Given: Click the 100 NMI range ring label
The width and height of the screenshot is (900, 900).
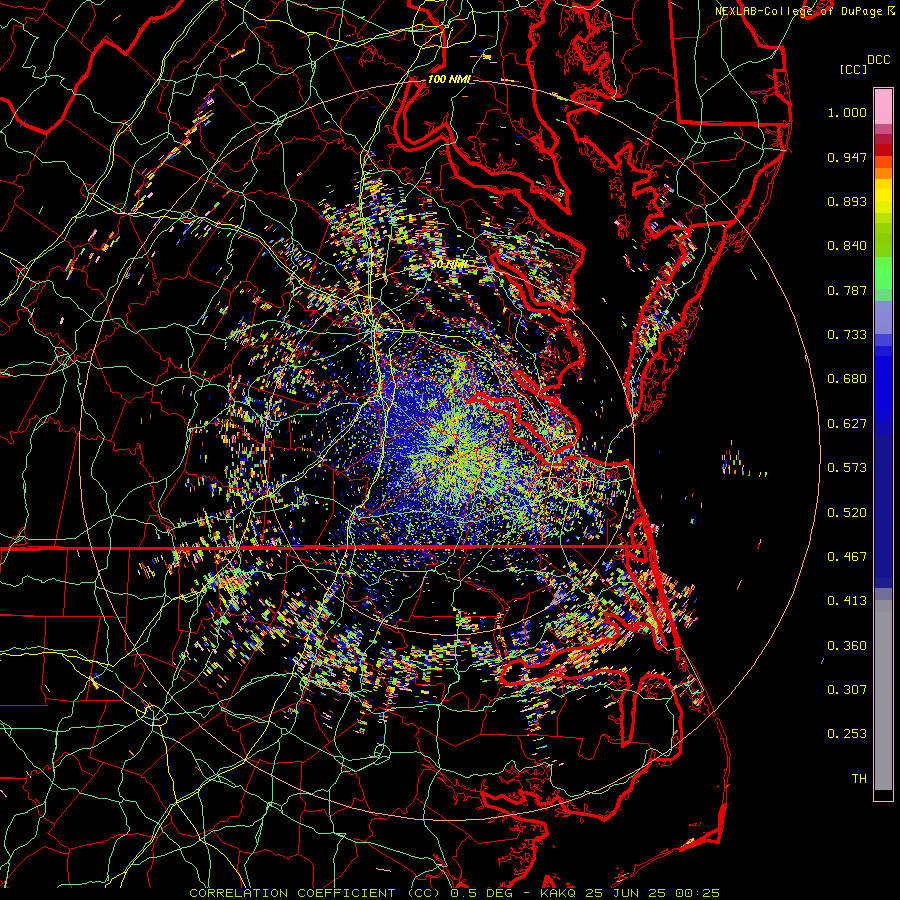Looking at the screenshot, I should pos(450,79).
